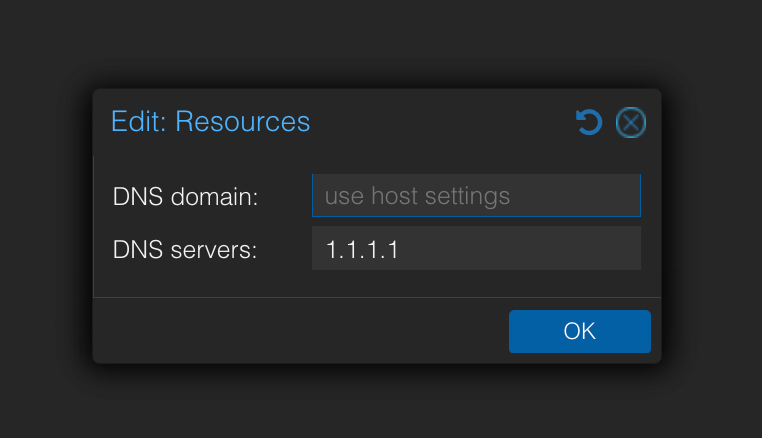Viewport: 762px width, 438px height.
Task: Confirm DNS settings with the blue OK button
Action: (x=579, y=331)
